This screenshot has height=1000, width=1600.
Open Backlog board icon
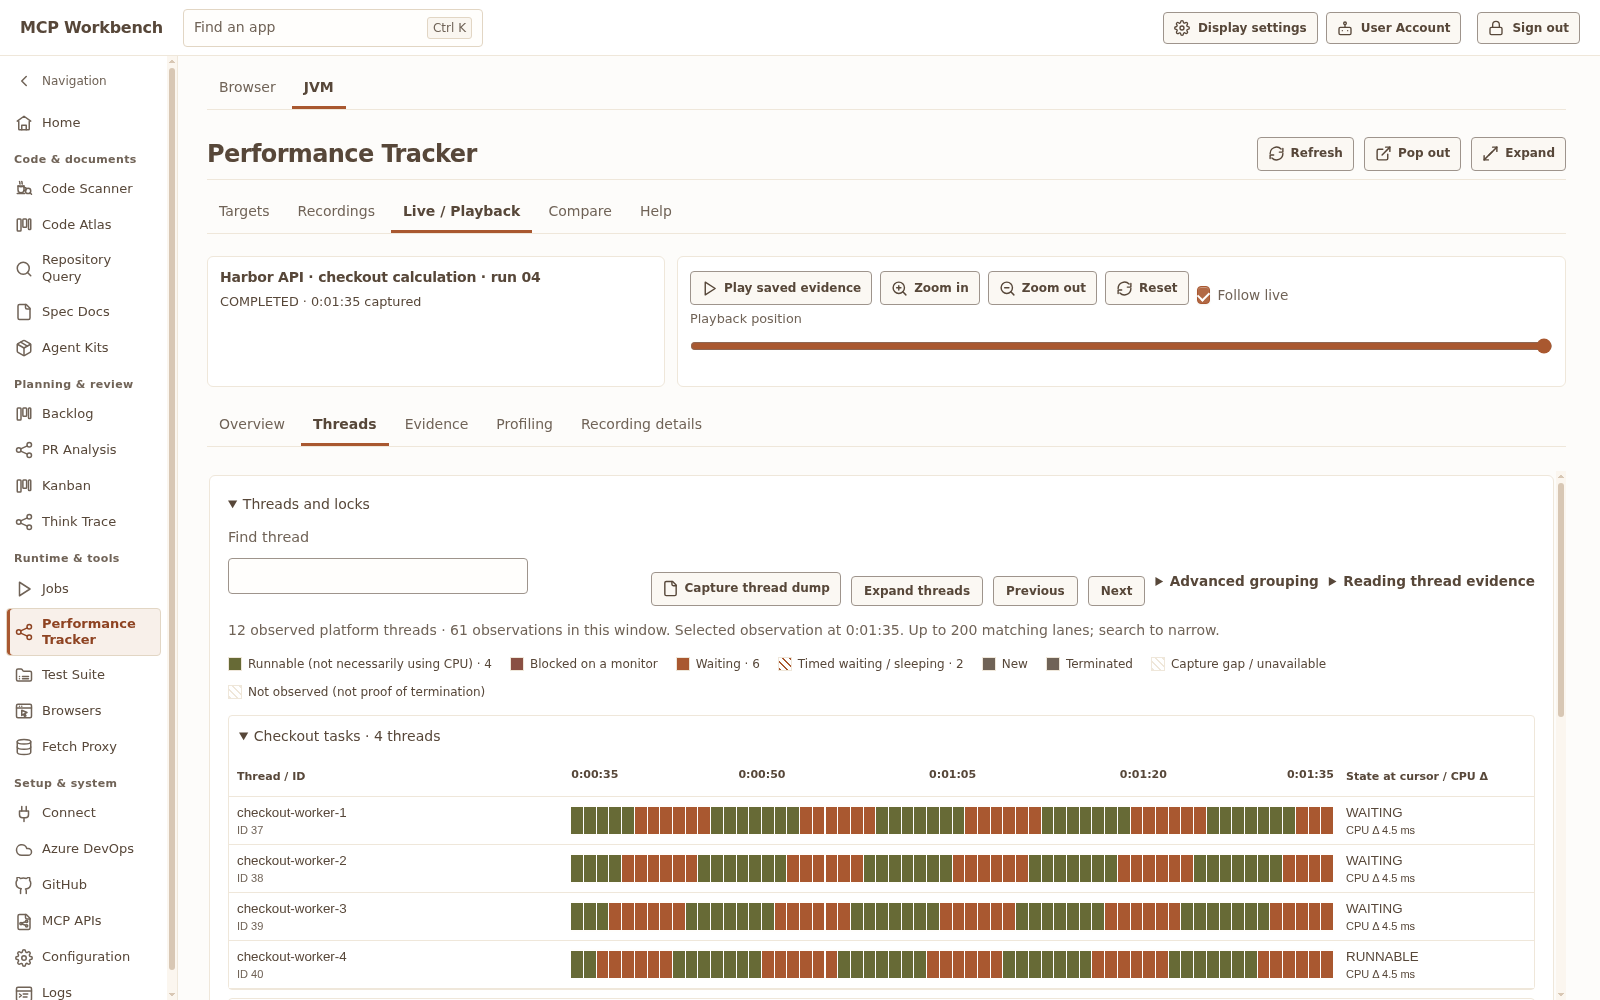click(x=24, y=414)
